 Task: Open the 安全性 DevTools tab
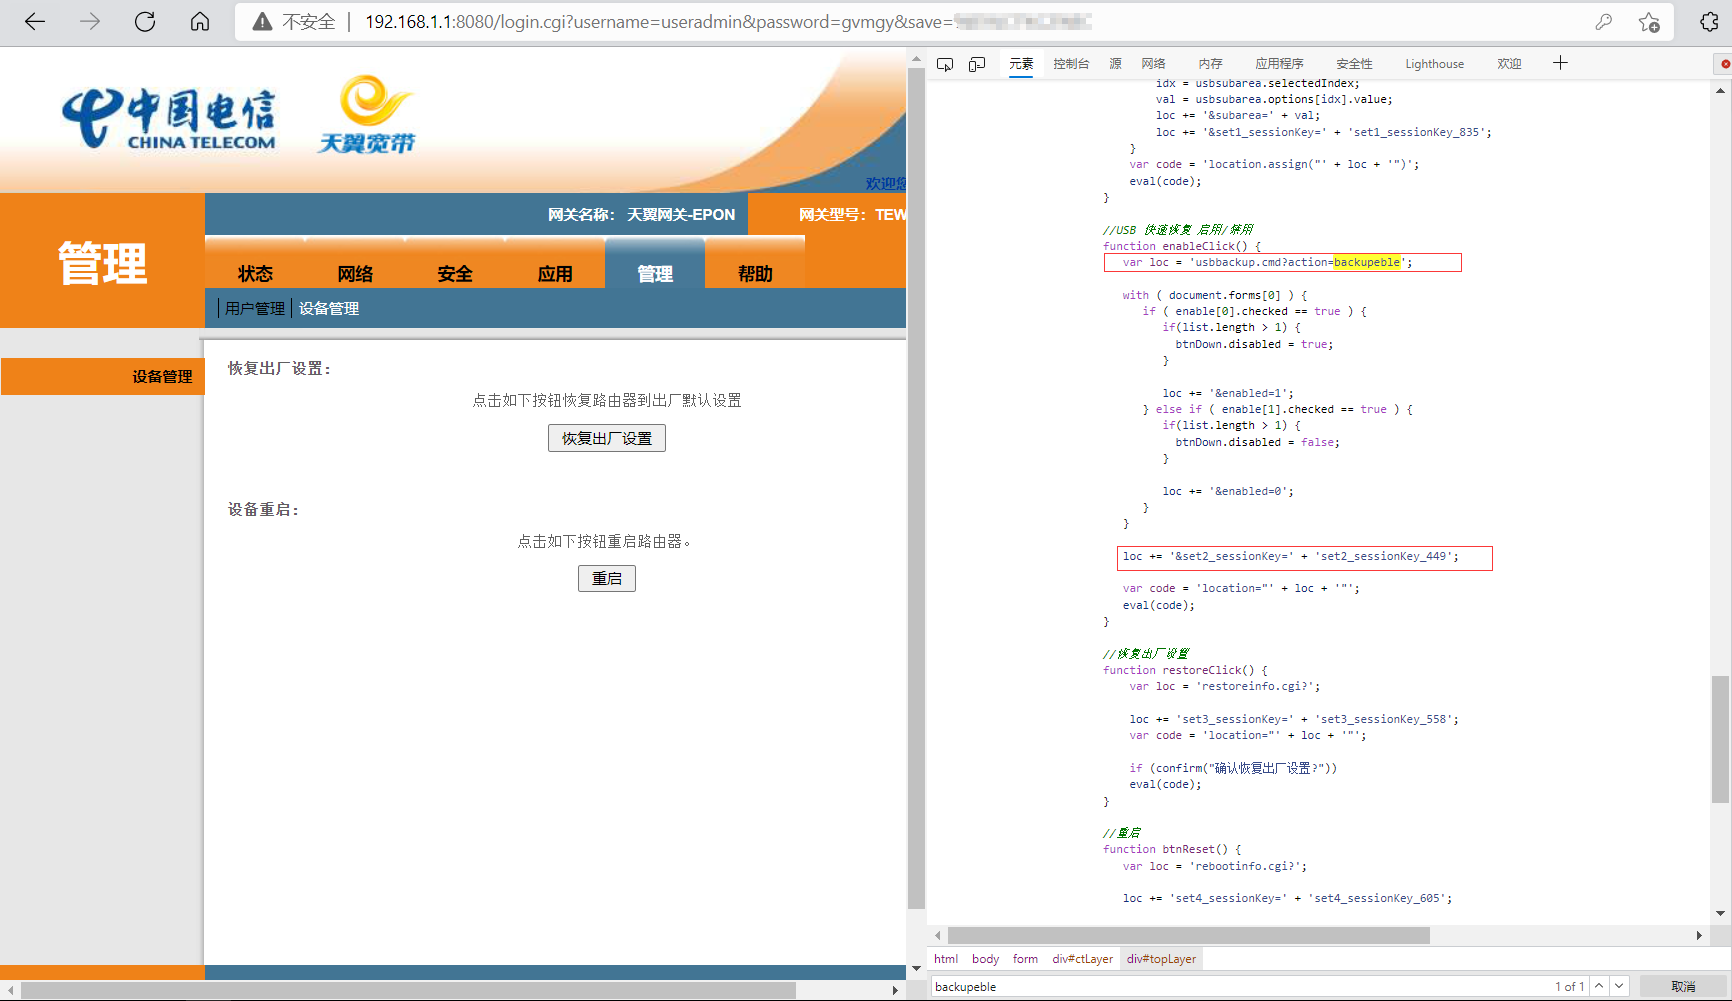(x=1354, y=64)
